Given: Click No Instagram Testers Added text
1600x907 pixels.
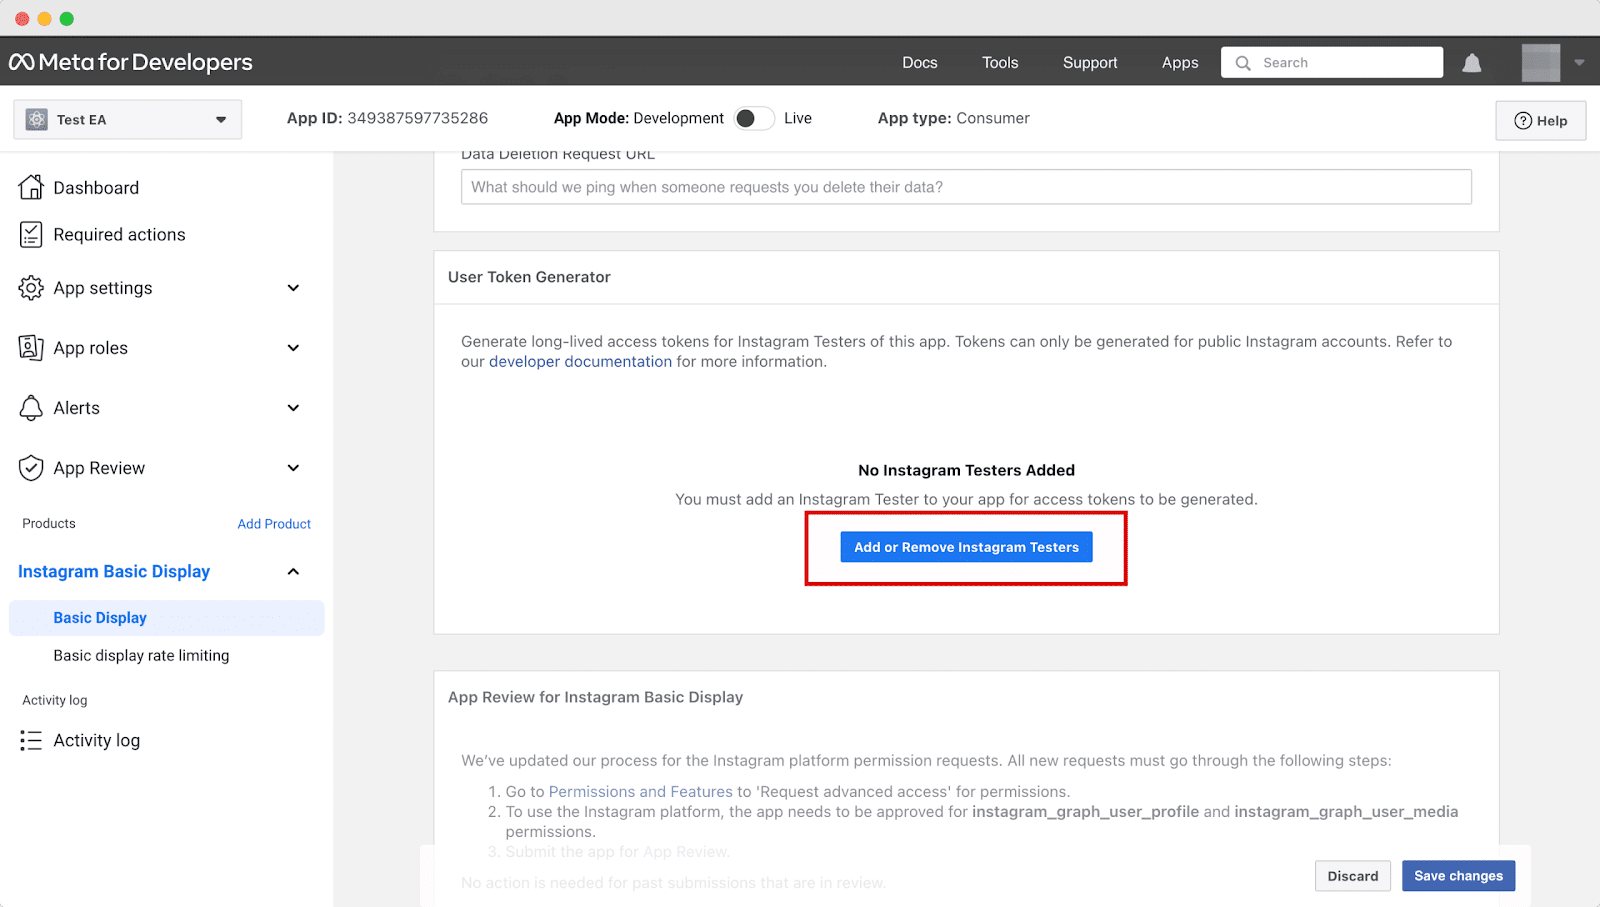Looking at the screenshot, I should click(x=966, y=470).
